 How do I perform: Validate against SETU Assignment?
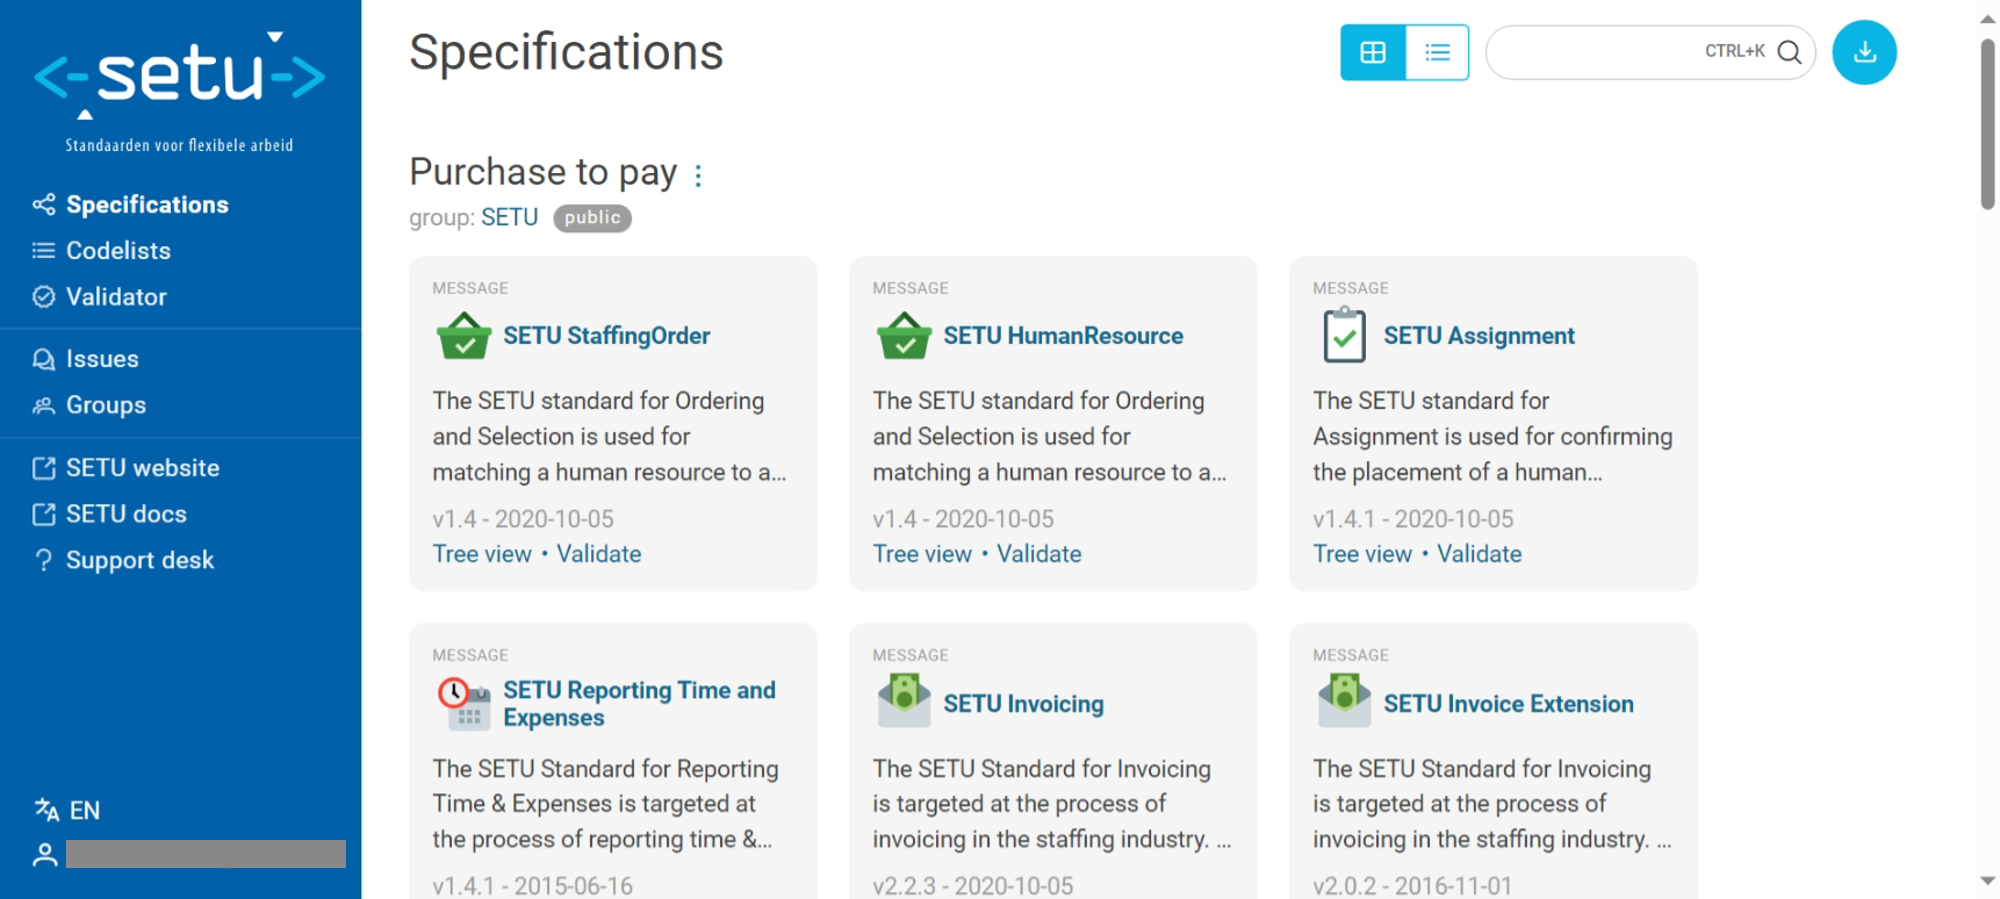pyautogui.click(x=1479, y=553)
